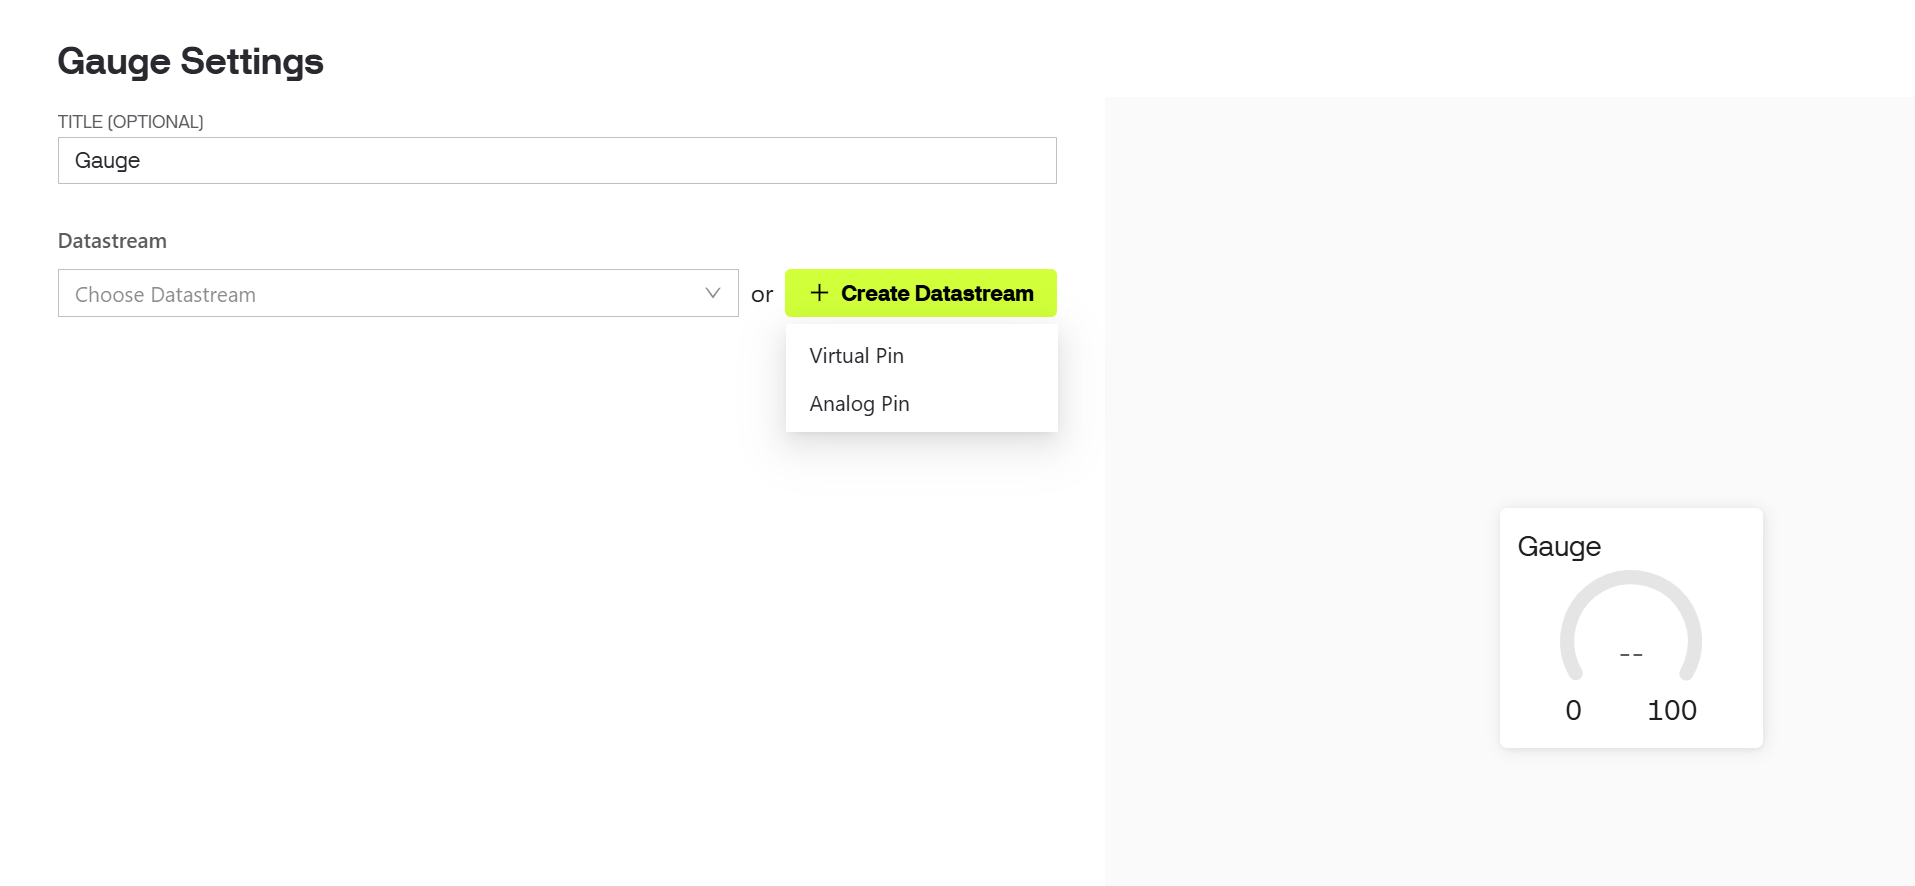Click the TITLE (OPTIONAL) label

(x=131, y=122)
